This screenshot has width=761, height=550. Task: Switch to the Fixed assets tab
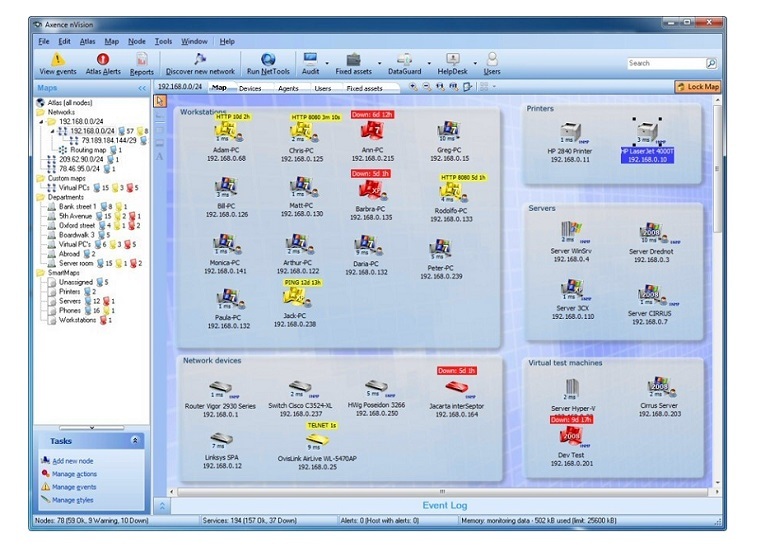point(364,88)
